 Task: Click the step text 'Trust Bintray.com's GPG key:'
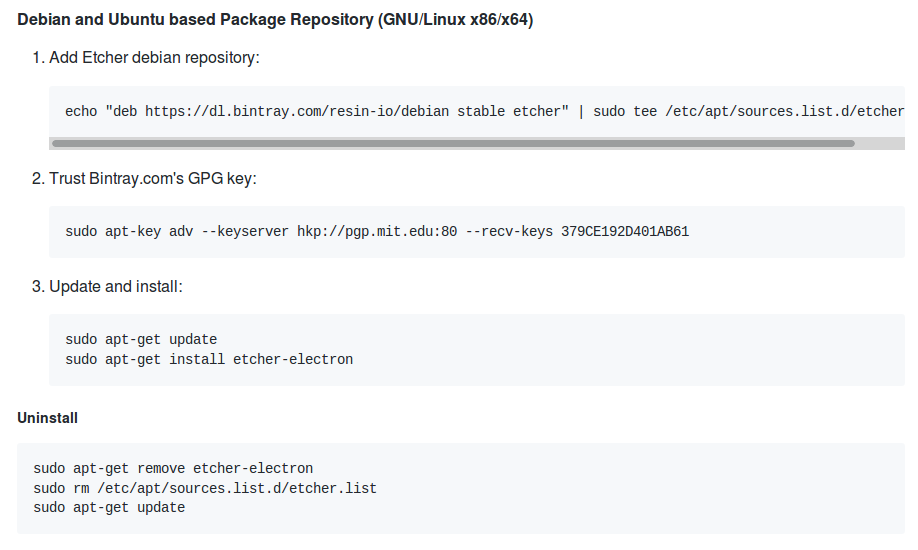(x=153, y=178)
